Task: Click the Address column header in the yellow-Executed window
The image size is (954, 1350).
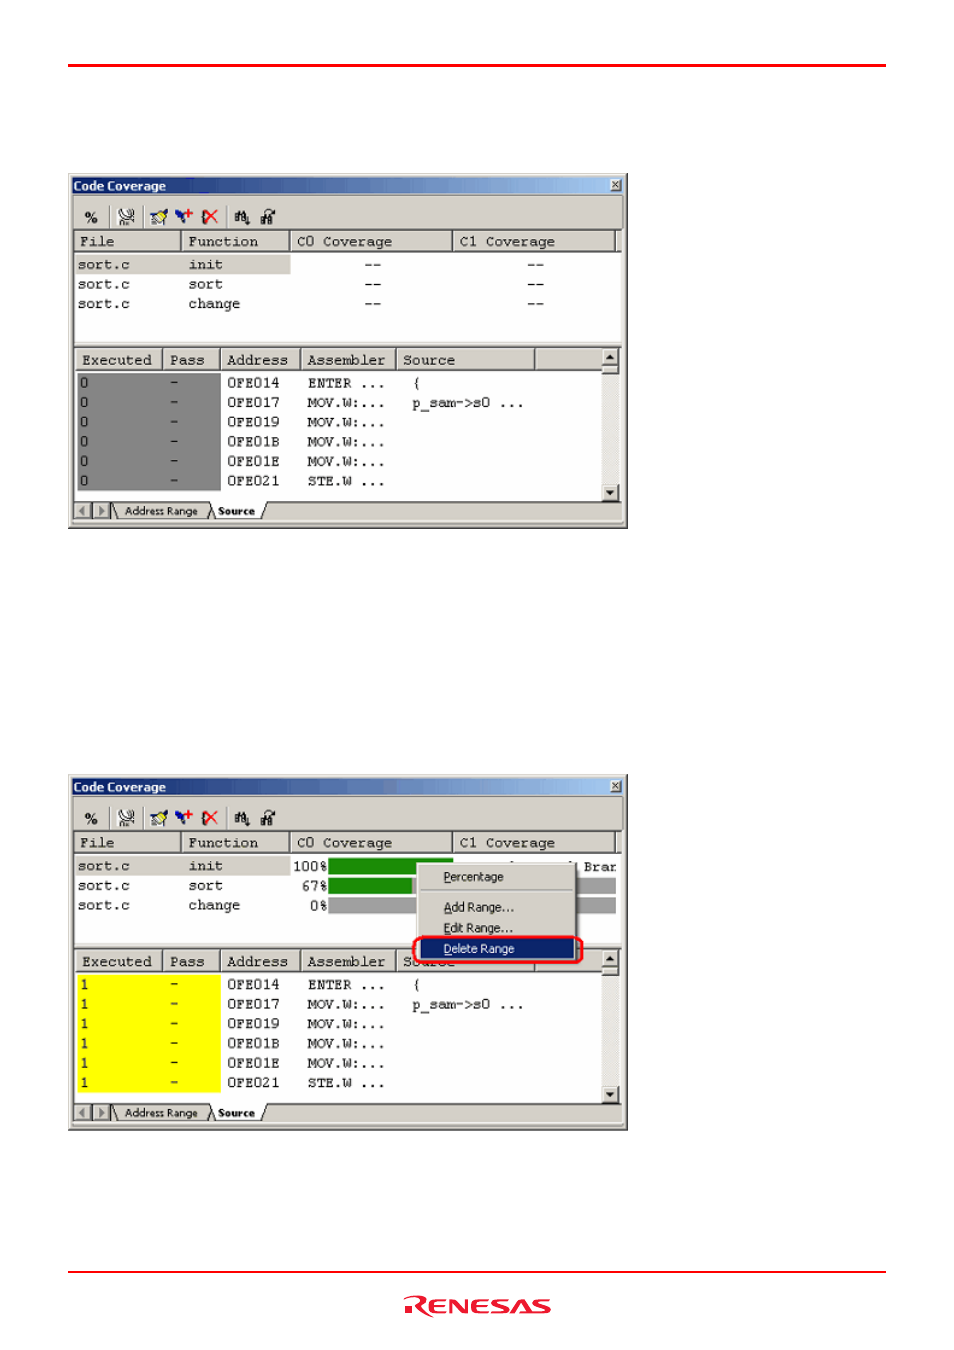Action: pos(260,961)
